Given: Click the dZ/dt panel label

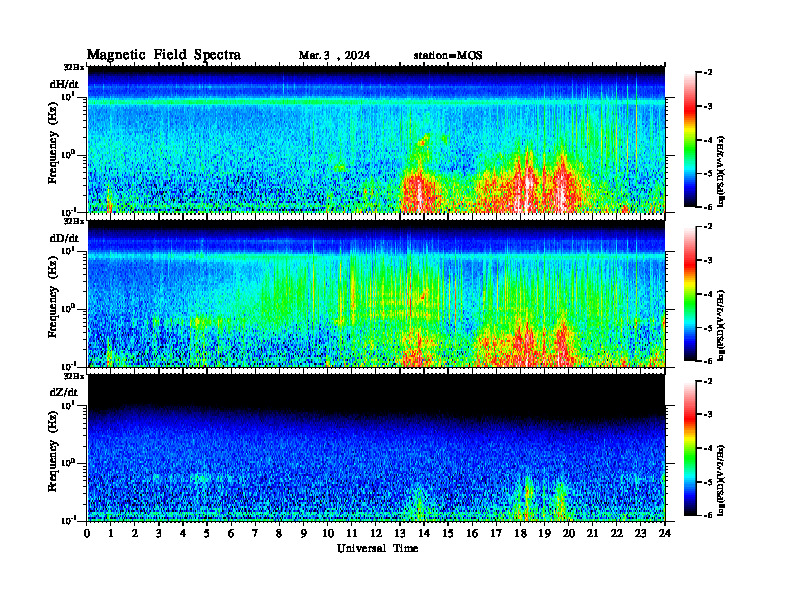Looking at the screenshot, I should pyautogui.click(x=64, y=392).
